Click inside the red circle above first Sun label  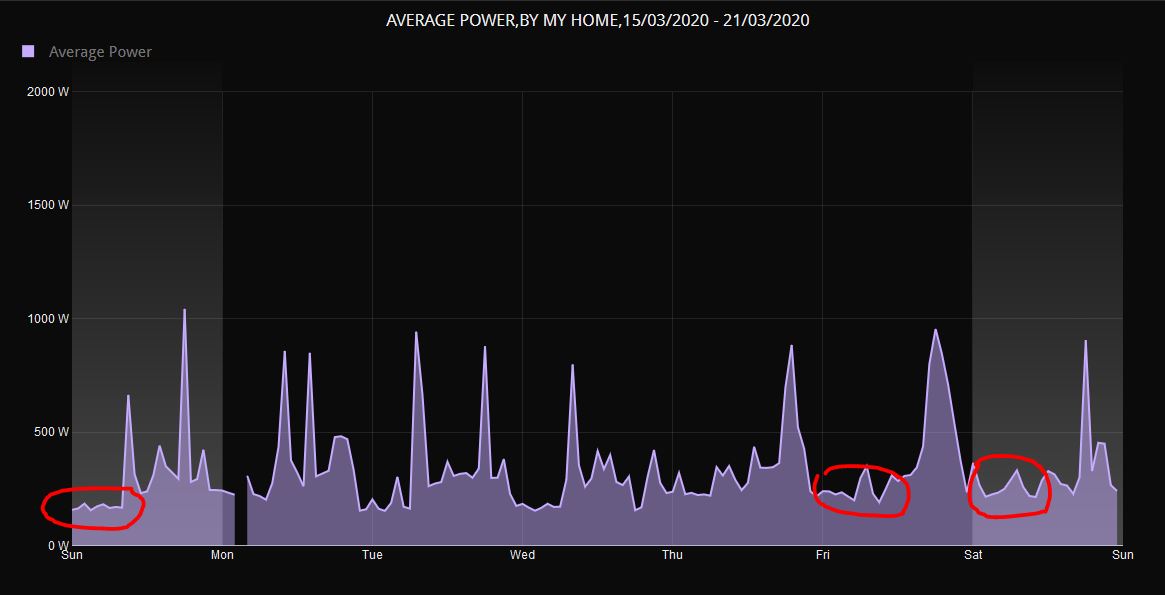pos(93,508)
